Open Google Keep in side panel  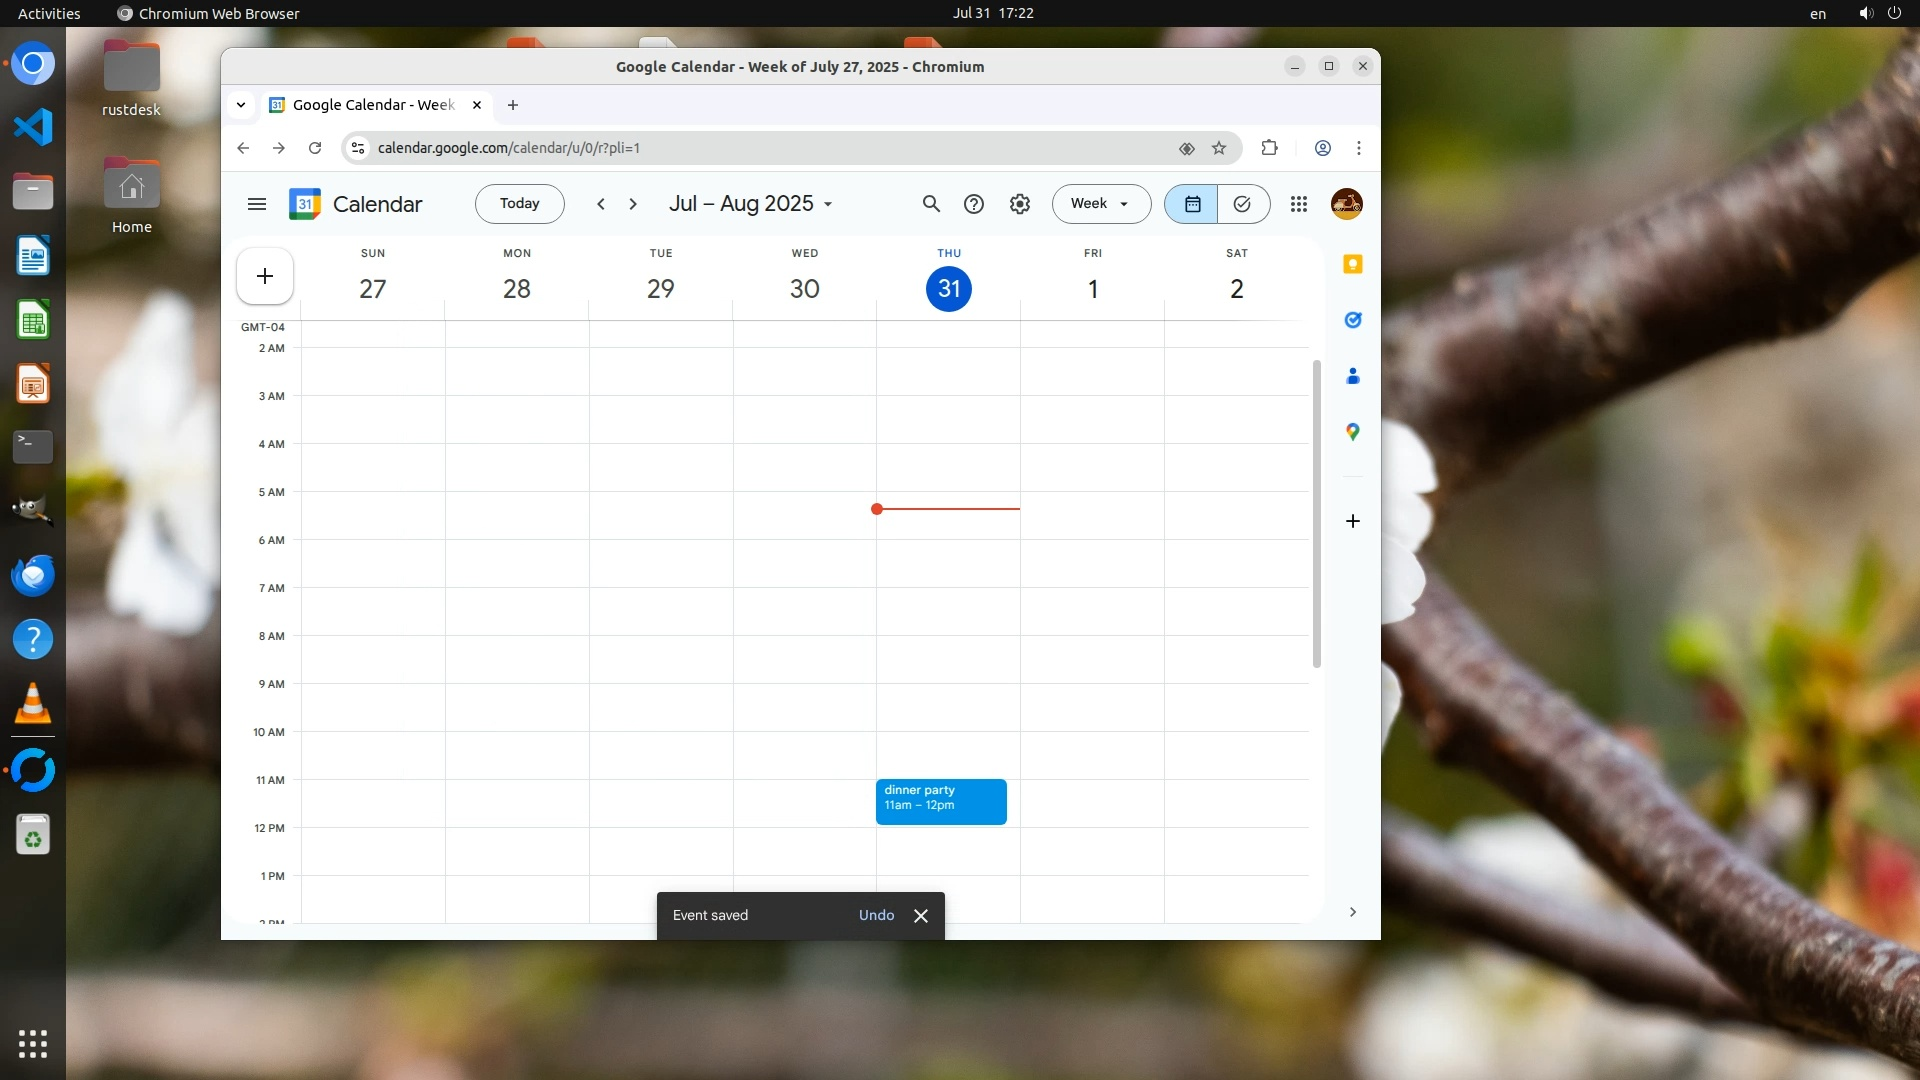tap(1352, 264)
